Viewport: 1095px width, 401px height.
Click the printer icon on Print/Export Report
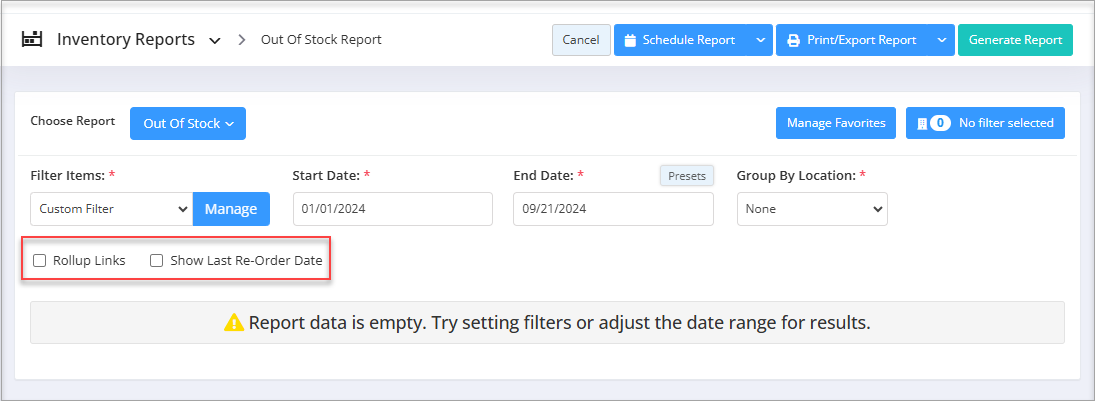793,41
